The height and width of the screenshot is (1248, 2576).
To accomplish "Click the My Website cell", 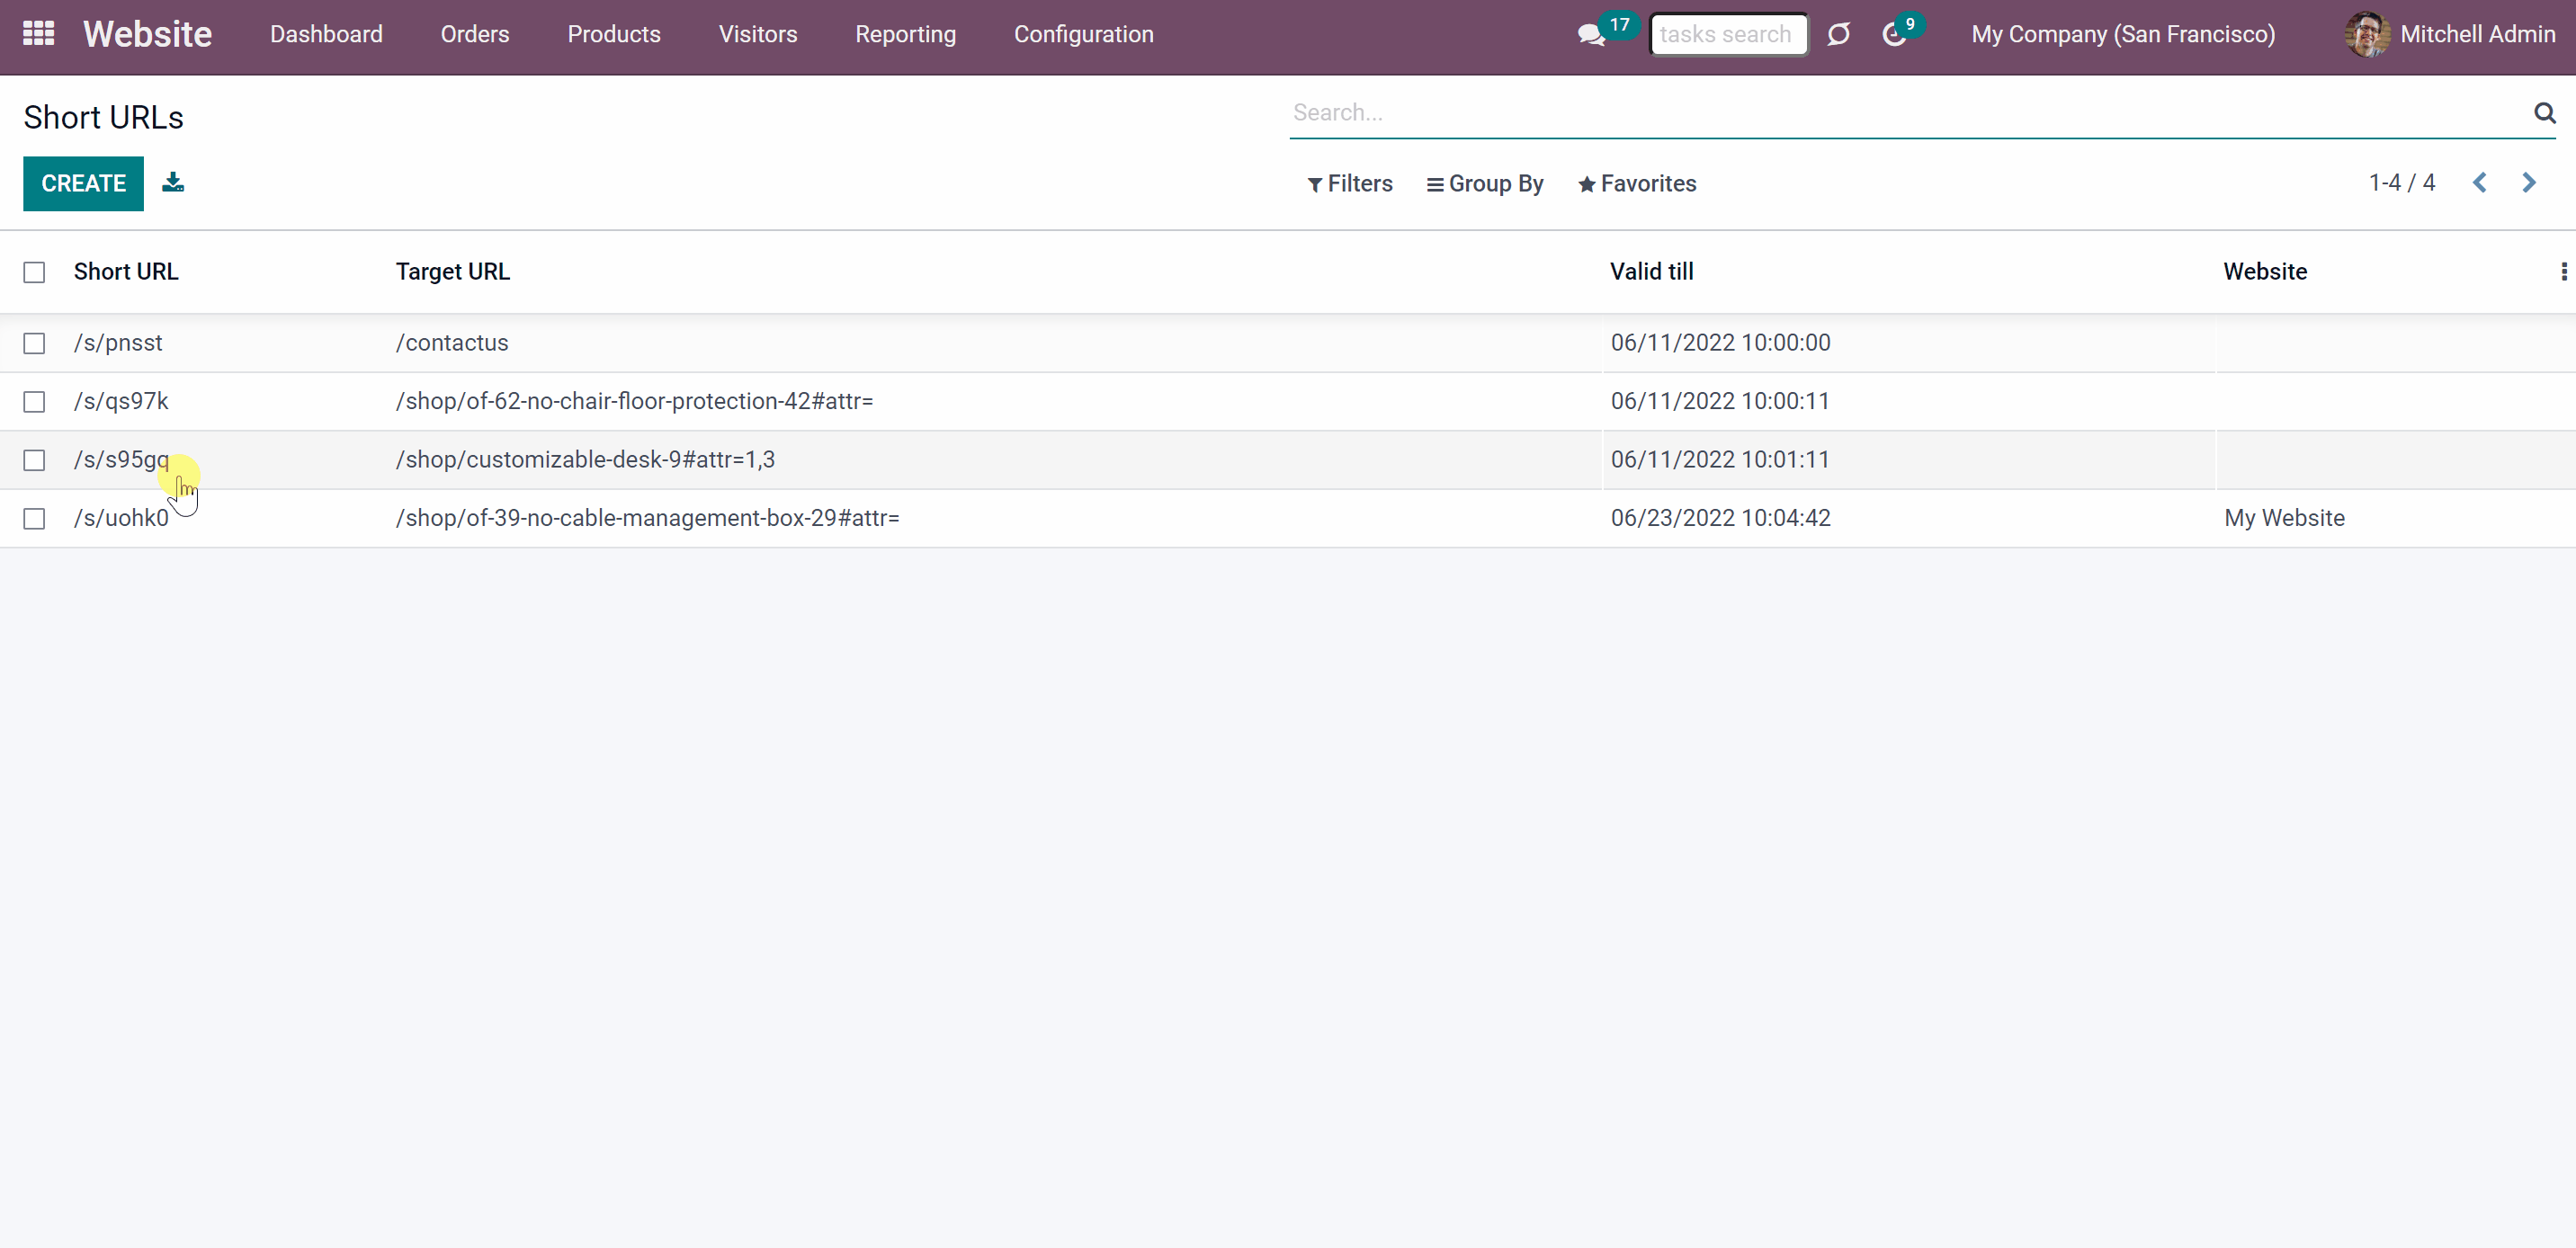I will 2284,518.
